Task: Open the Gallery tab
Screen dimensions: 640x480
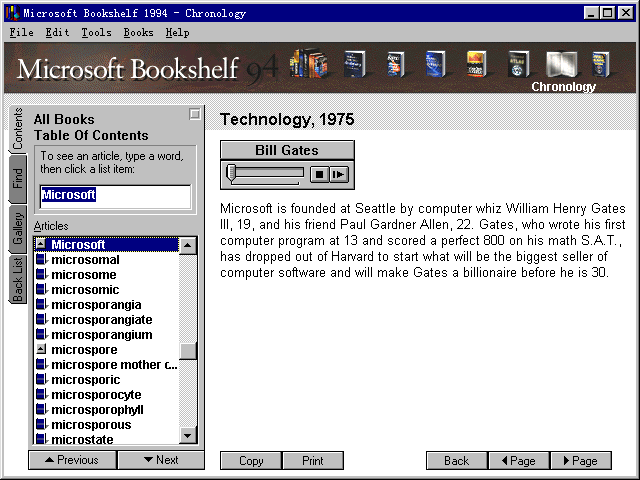Action: pos(18,229)
